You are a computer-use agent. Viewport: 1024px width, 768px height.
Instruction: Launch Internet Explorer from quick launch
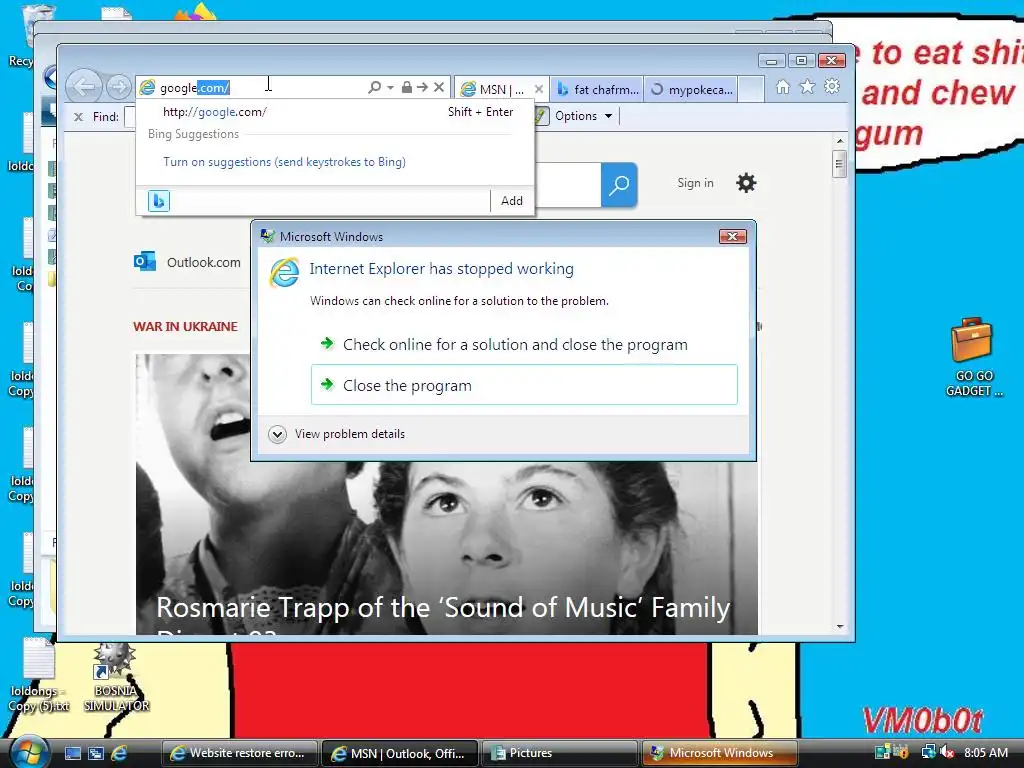click(x=119, y=753)
